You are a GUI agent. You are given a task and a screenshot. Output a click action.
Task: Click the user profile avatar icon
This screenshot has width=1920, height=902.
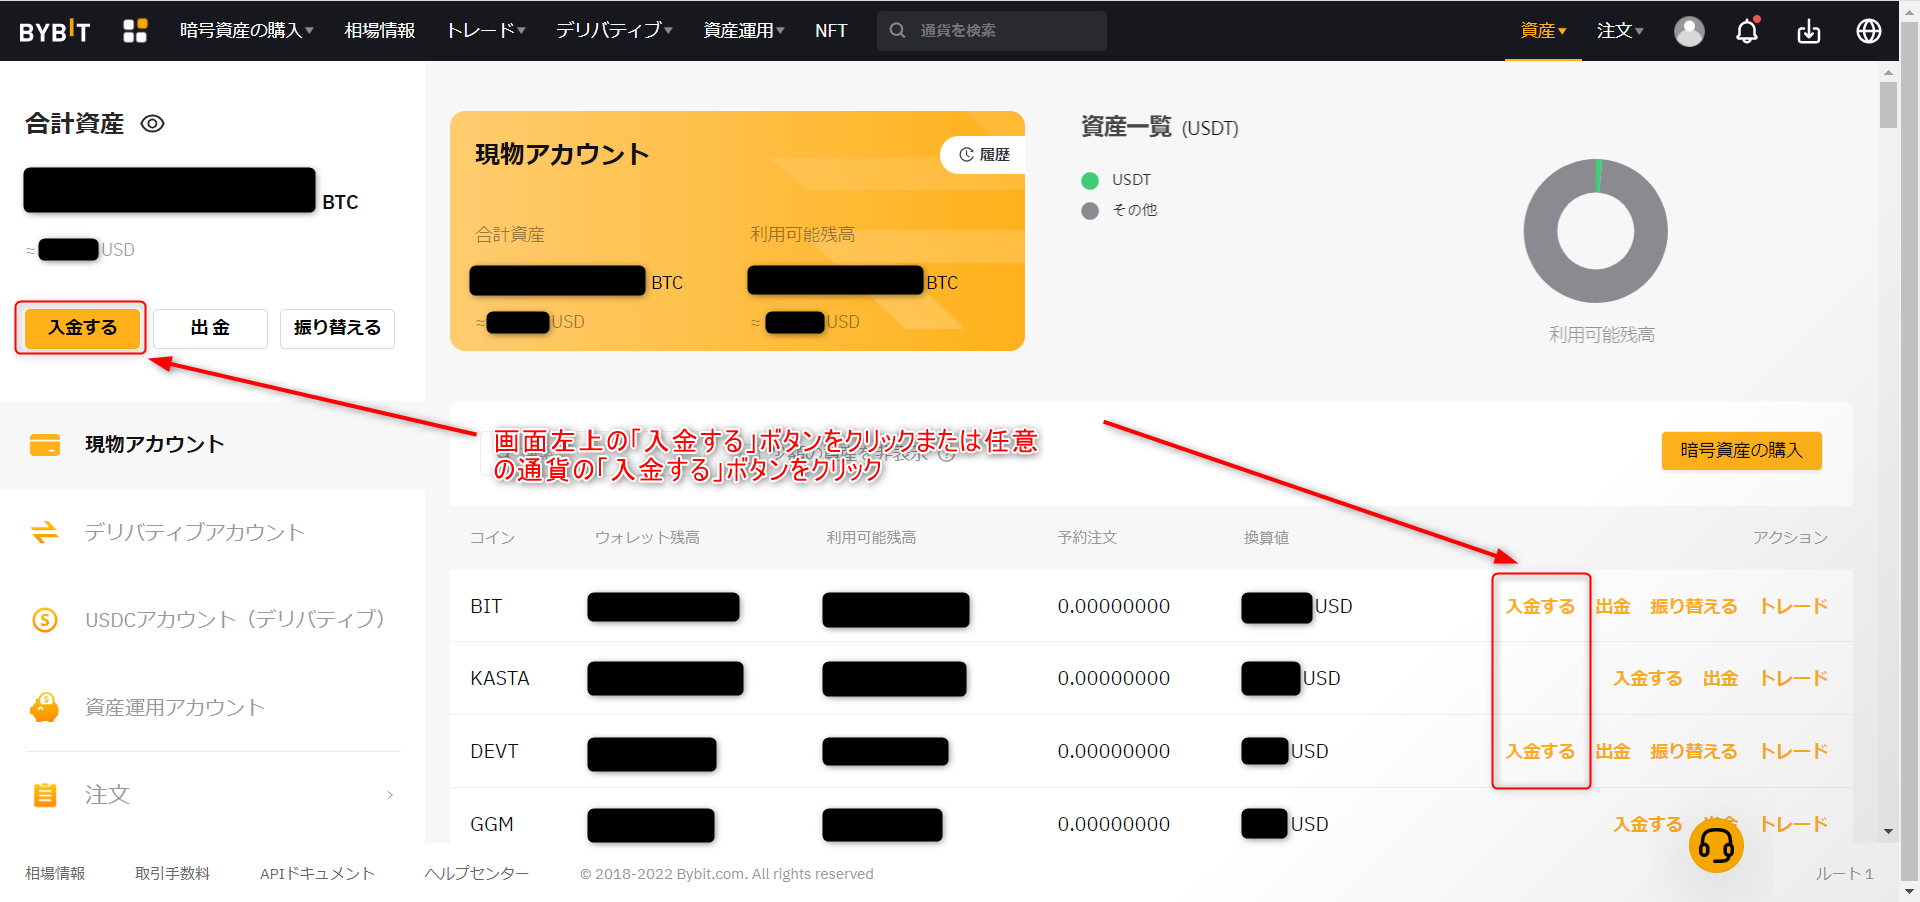point(1689,31)
